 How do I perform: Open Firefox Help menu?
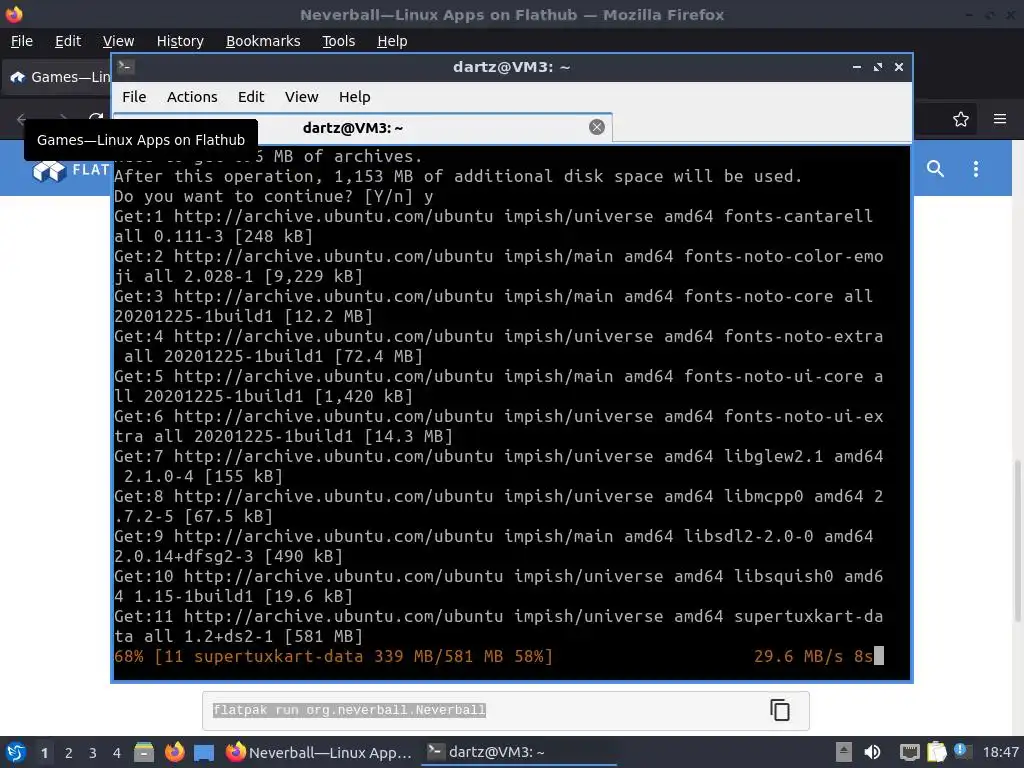[x=392, y=41]
